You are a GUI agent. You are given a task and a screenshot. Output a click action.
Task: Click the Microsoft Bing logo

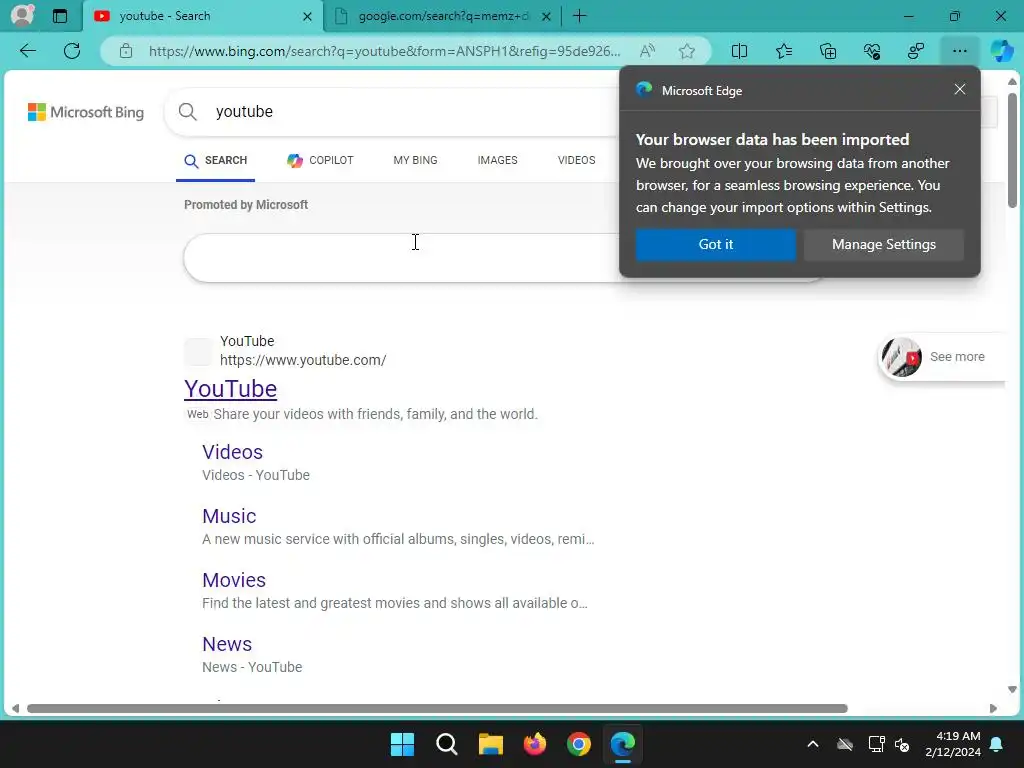click(86, 112)
